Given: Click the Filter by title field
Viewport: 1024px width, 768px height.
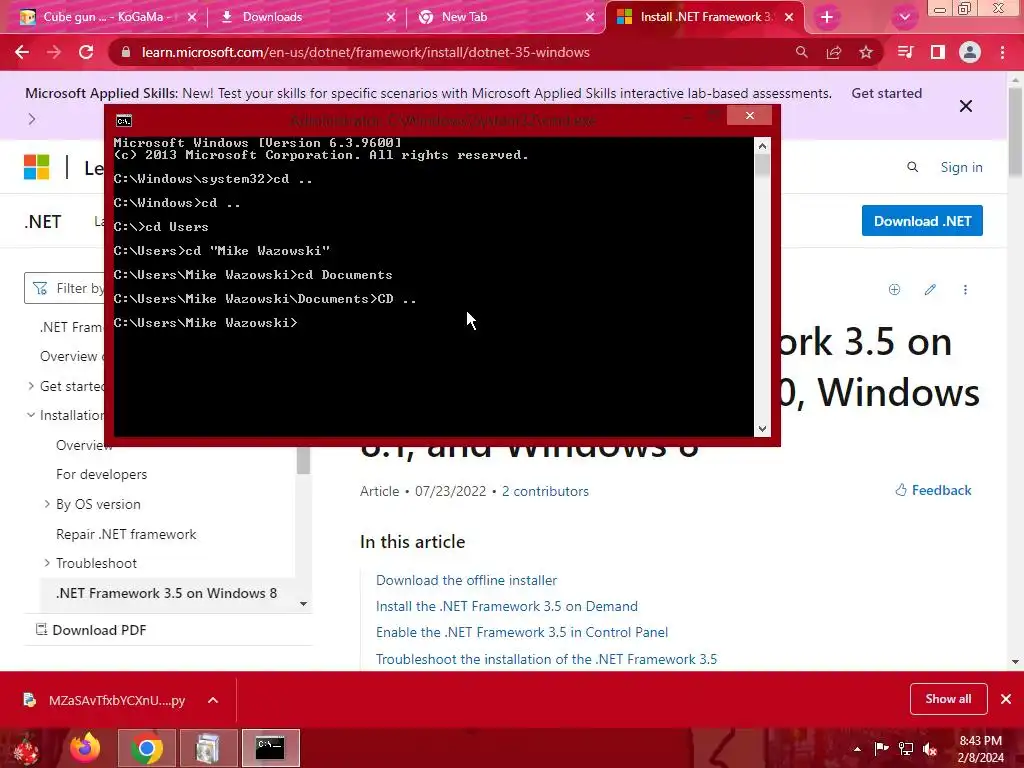Looking at the screenshot, I should (64, 288).
